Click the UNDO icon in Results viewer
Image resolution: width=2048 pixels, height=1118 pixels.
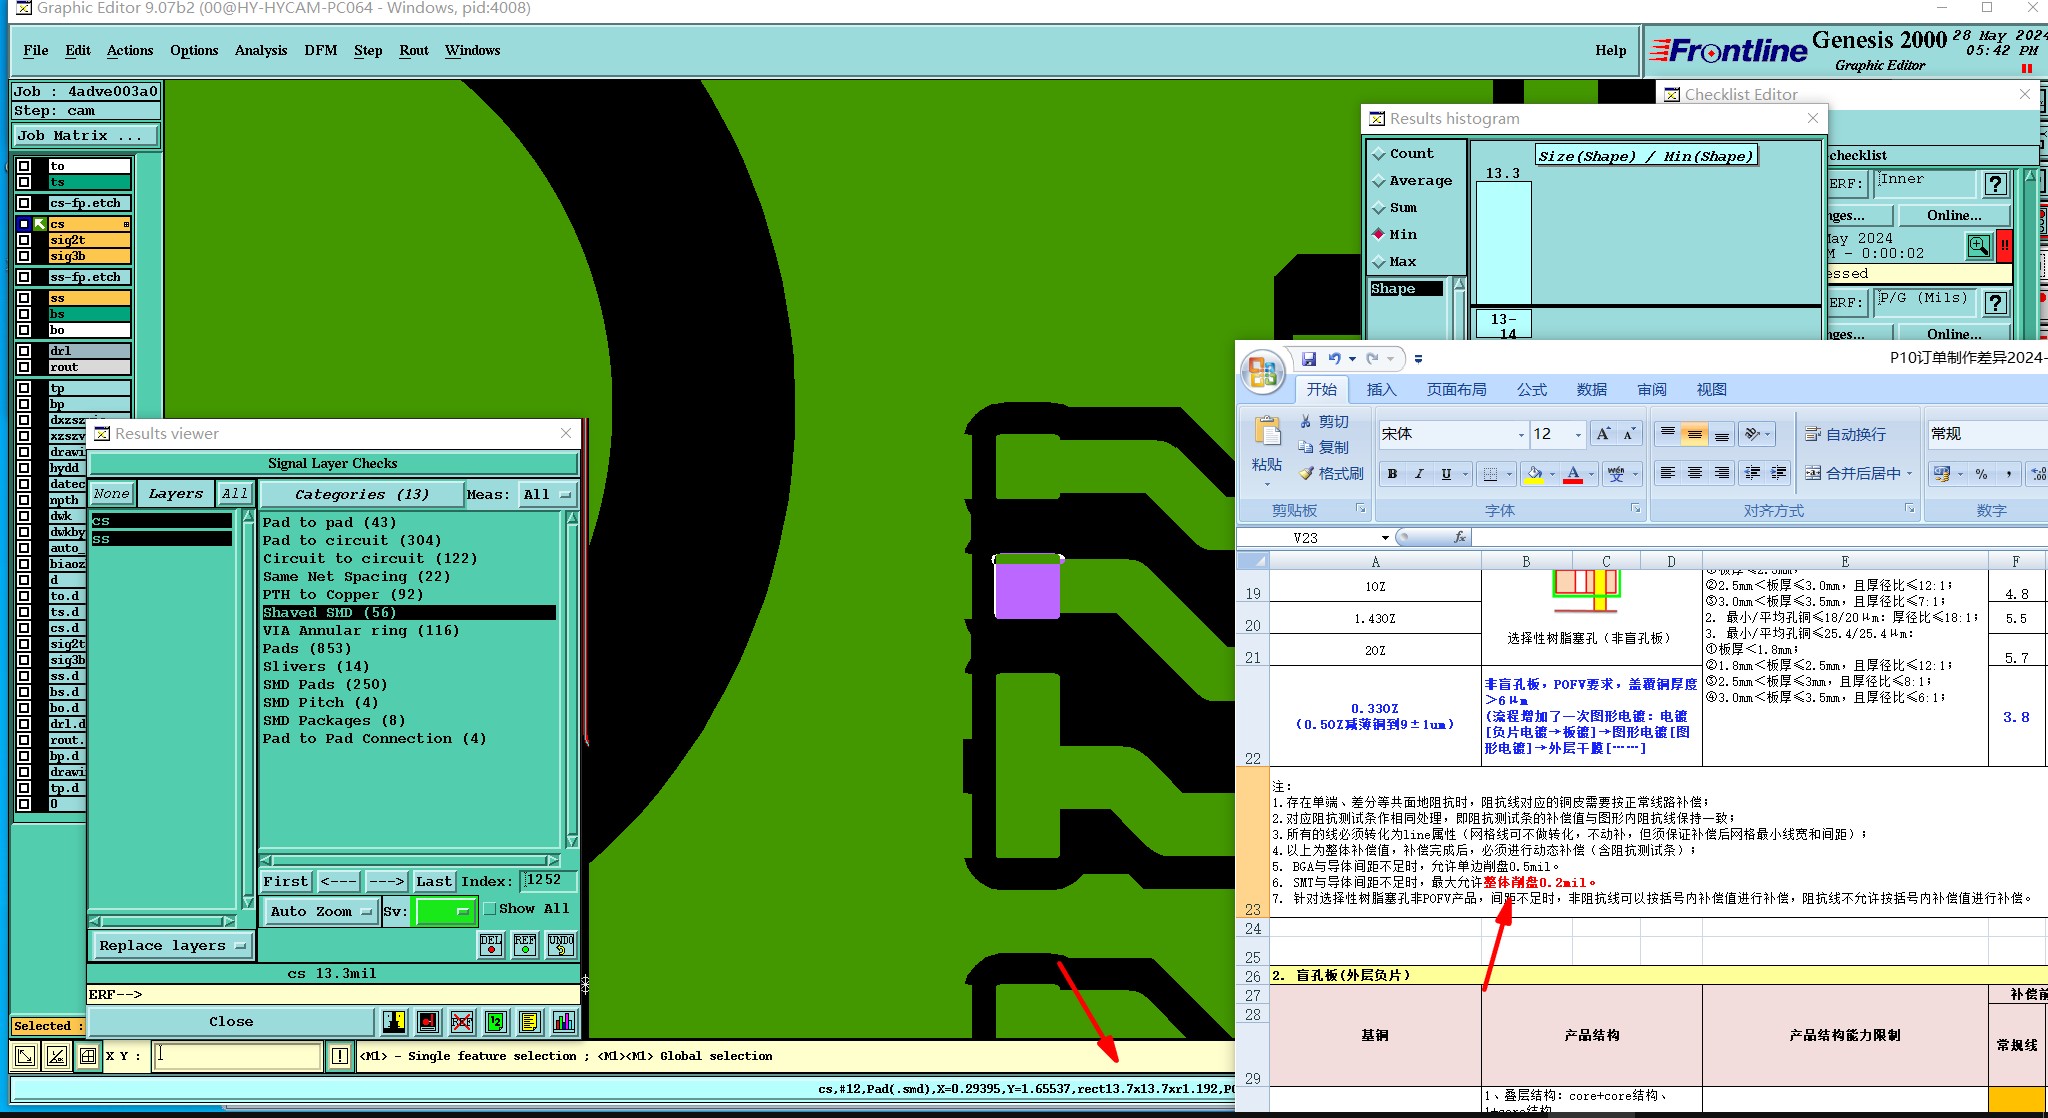click(561, 945)
